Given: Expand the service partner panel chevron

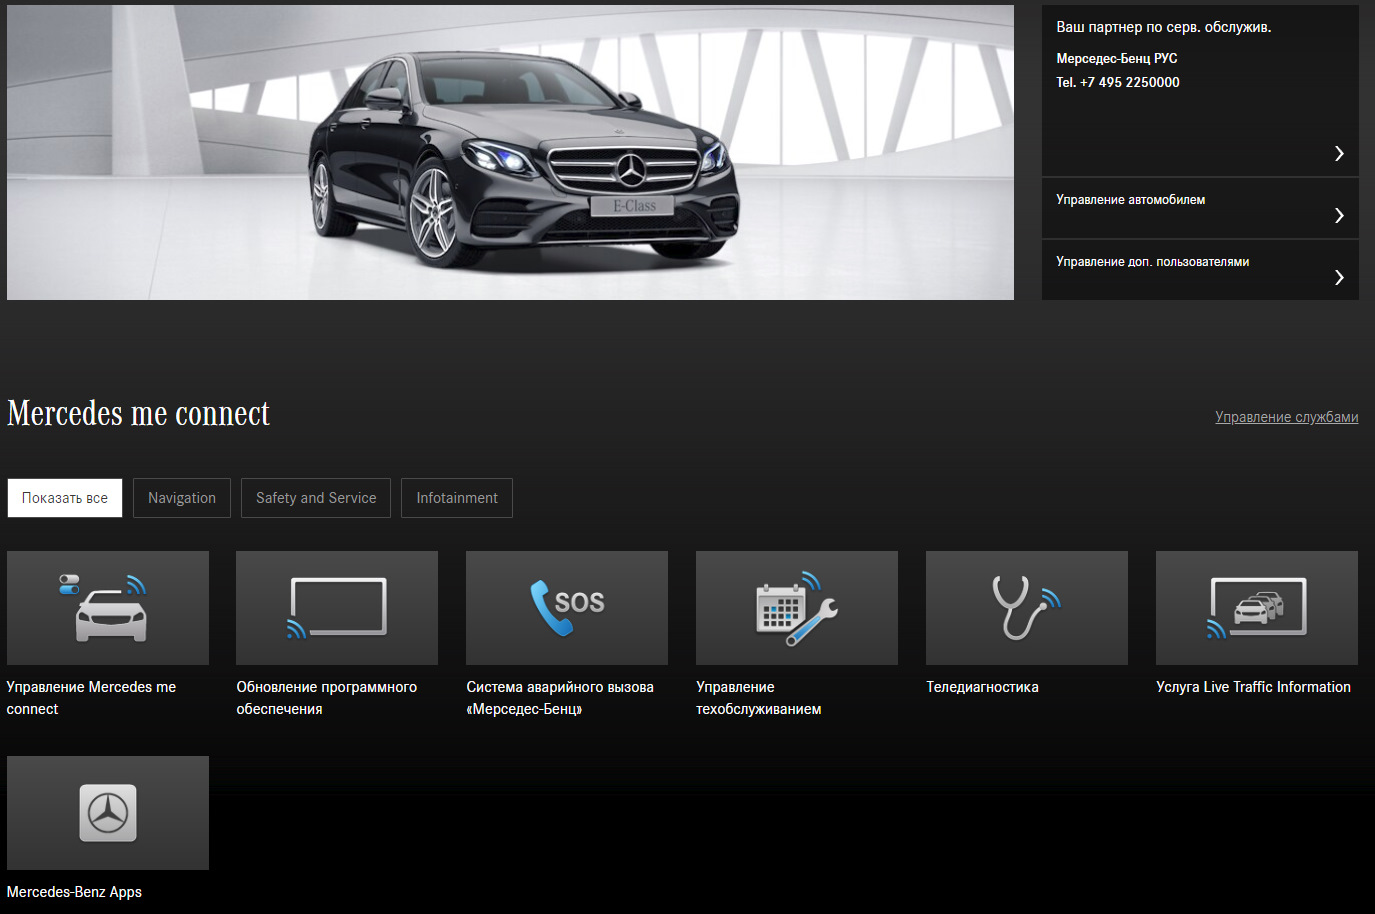Looking at the screenshot, I should click(1339, 153).
